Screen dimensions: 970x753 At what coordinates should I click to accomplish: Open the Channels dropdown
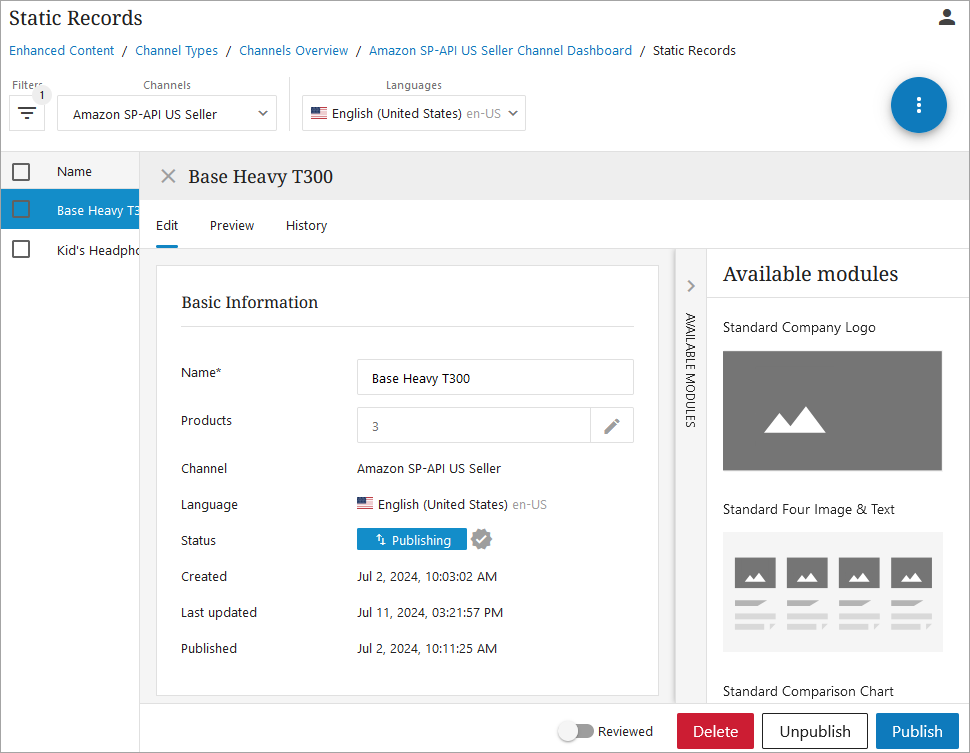click(167, 114)
